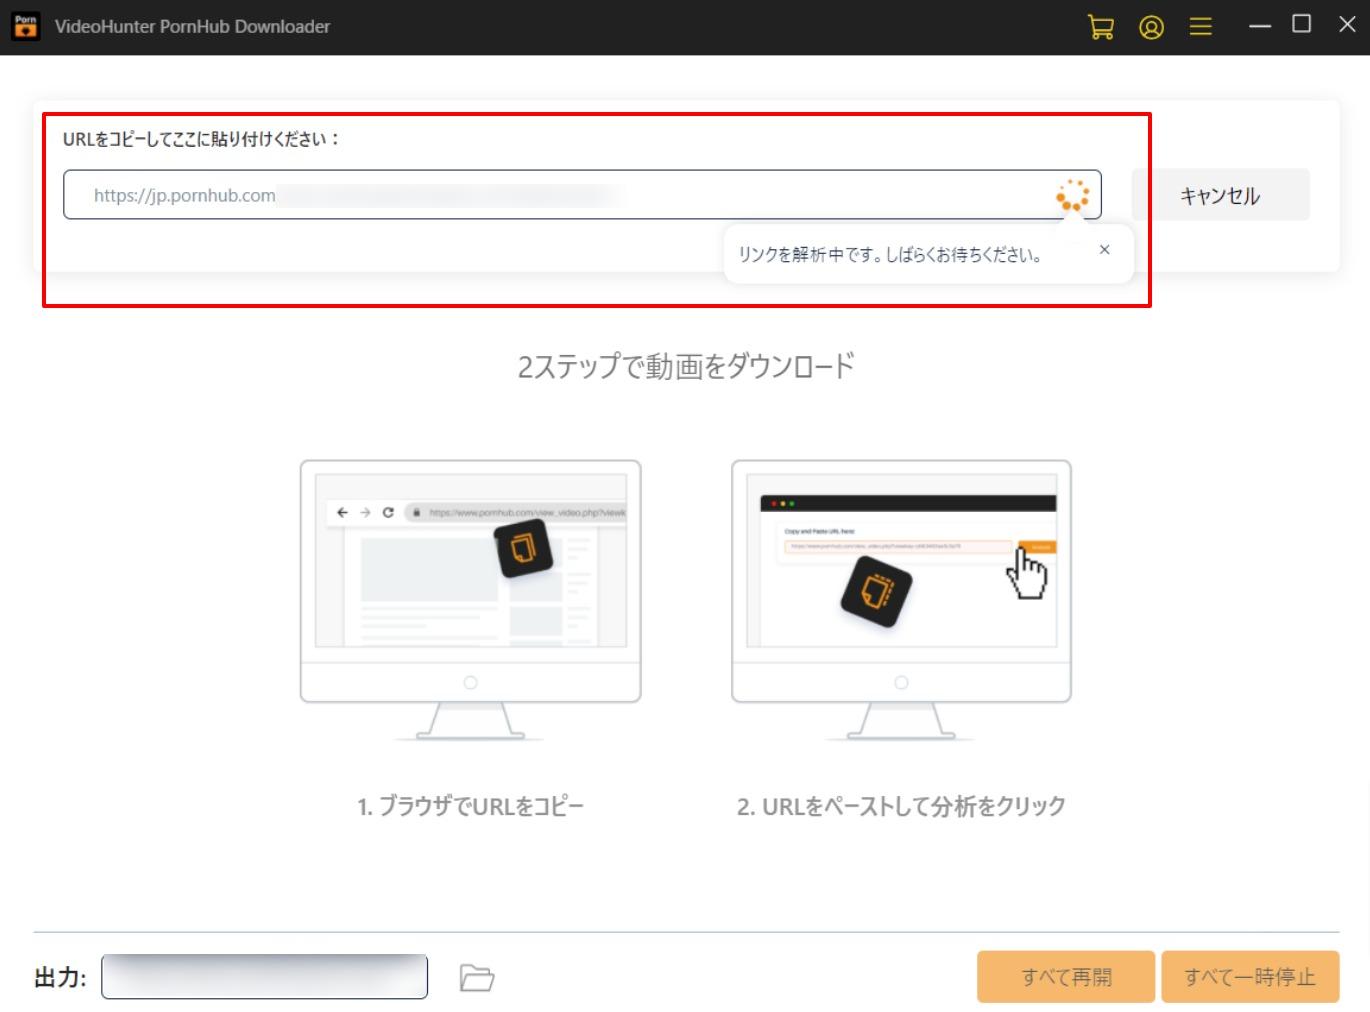Close the link analyzing tooltip
The height and width of the screenshot is (1012, 1370).
(x=1104, y=250)
